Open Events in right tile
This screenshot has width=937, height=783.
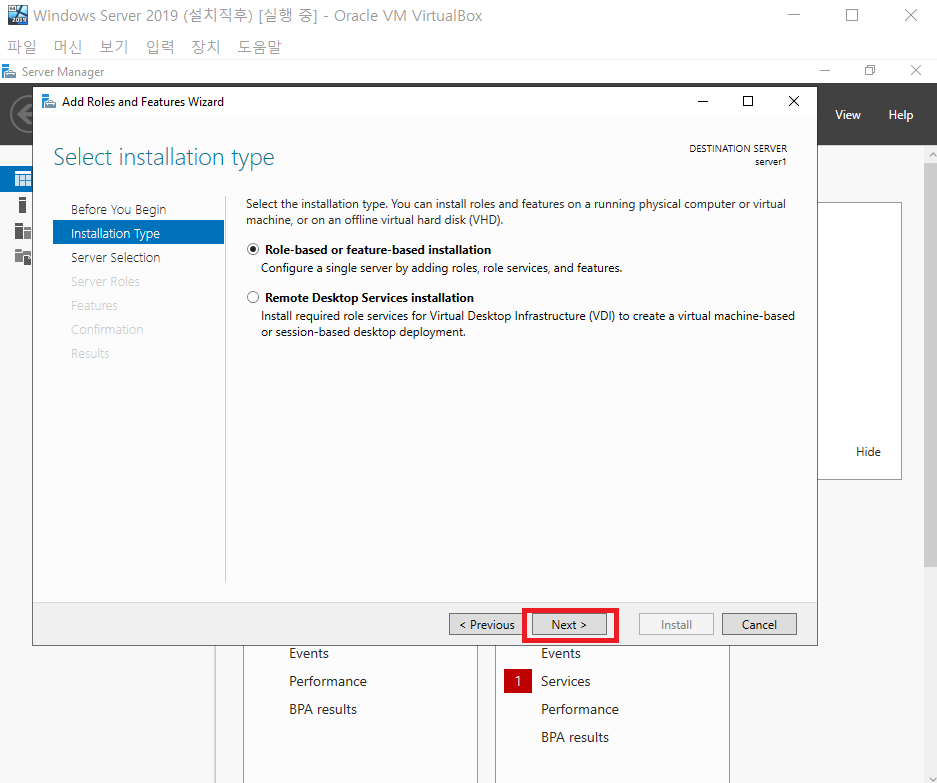[561, 653]
